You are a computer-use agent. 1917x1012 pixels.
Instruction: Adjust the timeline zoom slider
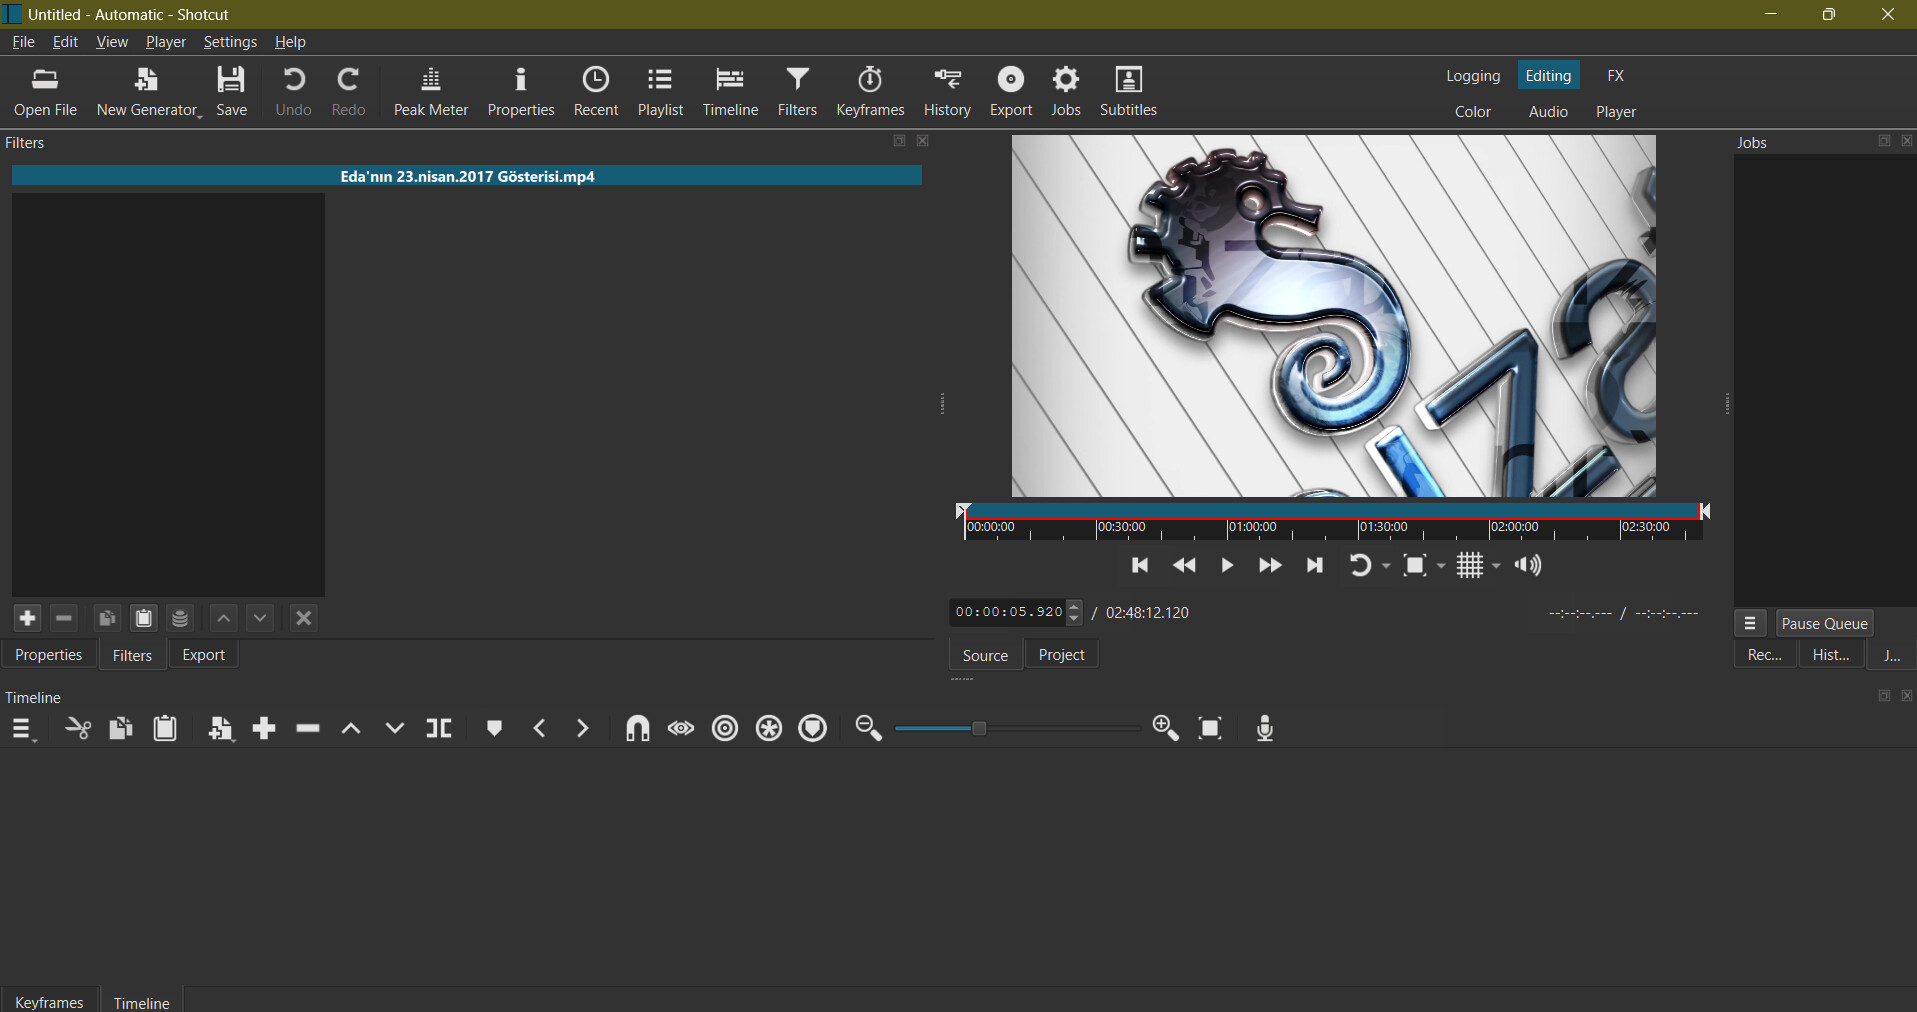pyautogui.click(x=980, y=729)
